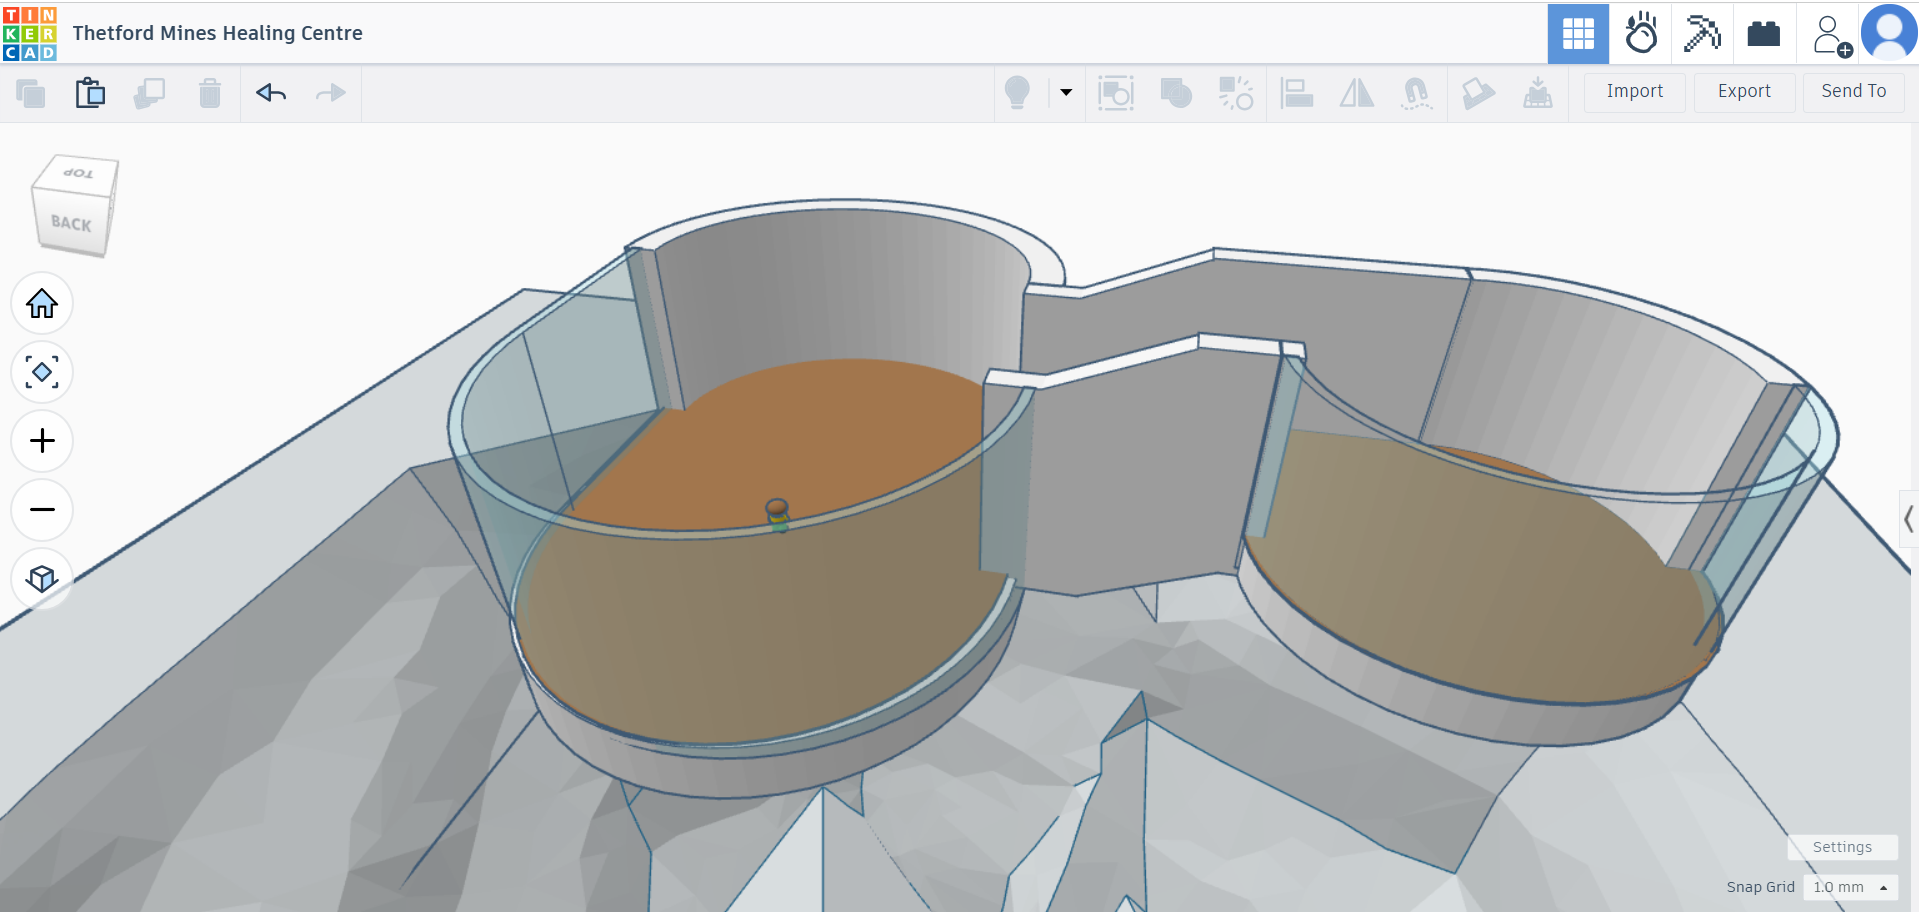Viewport: 1919px width, 912px height.
Task: Click the Export button
Action: [1744, 92]
